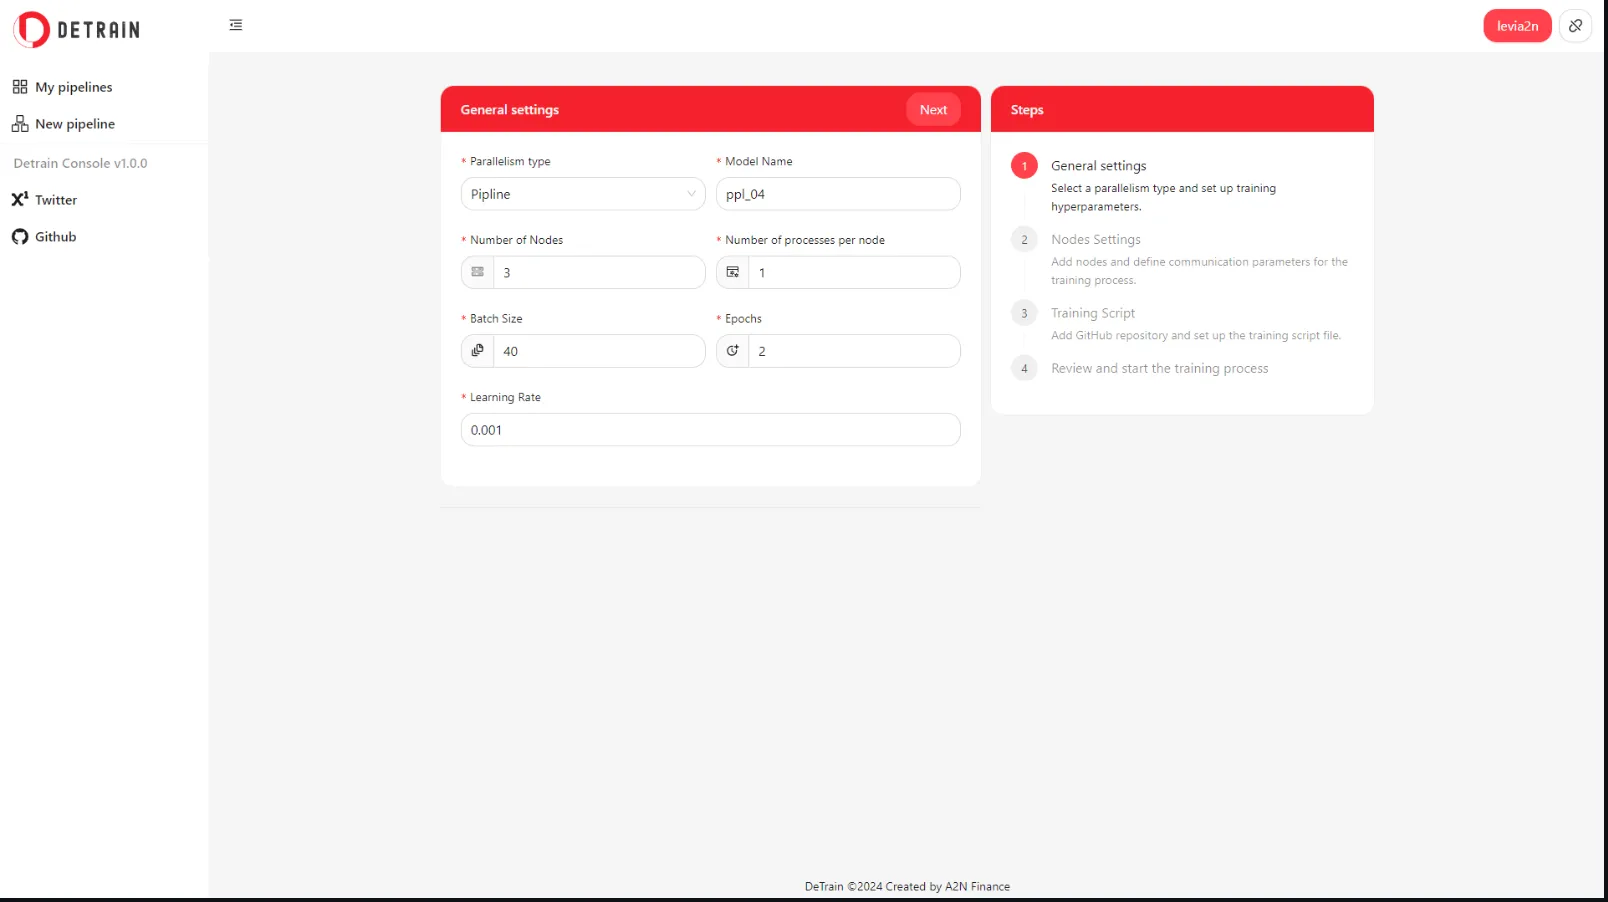This screenshot has height=902, width=1608.
Task: Click the Epochs refresh icon
Action: [733, 351]
